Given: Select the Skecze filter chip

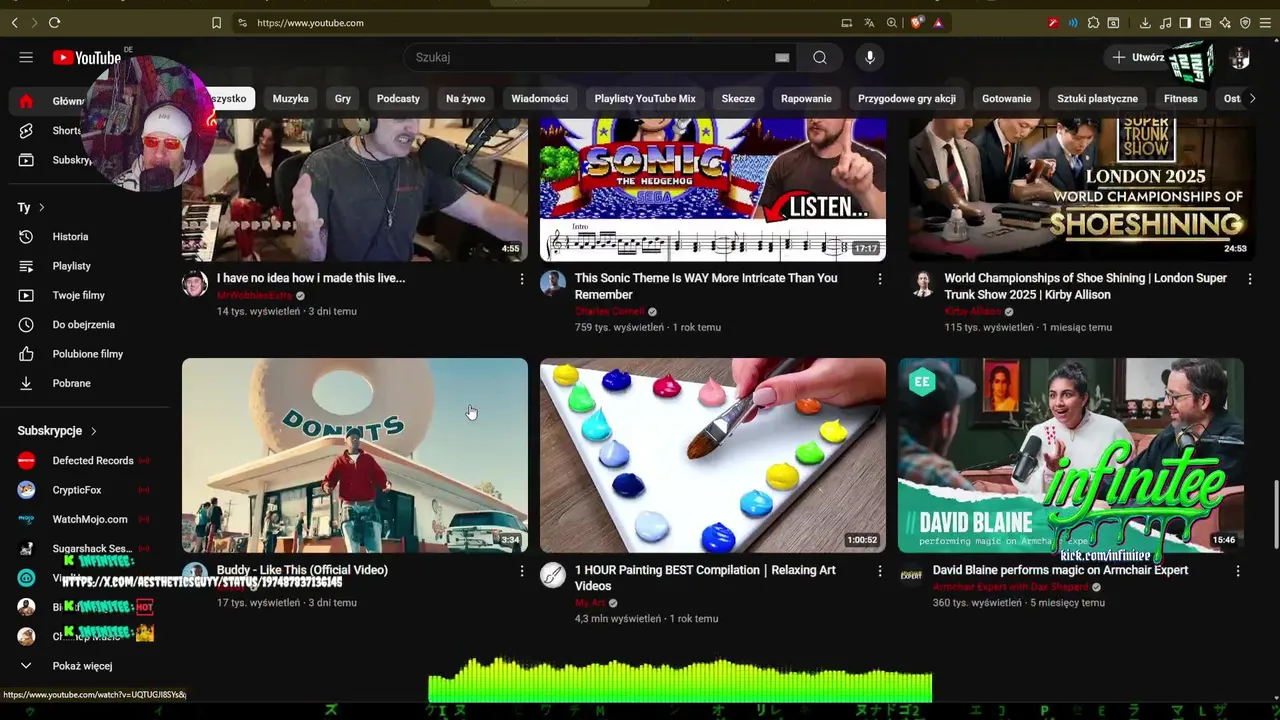Looking at the screenshot, I should tap(738, 98).
